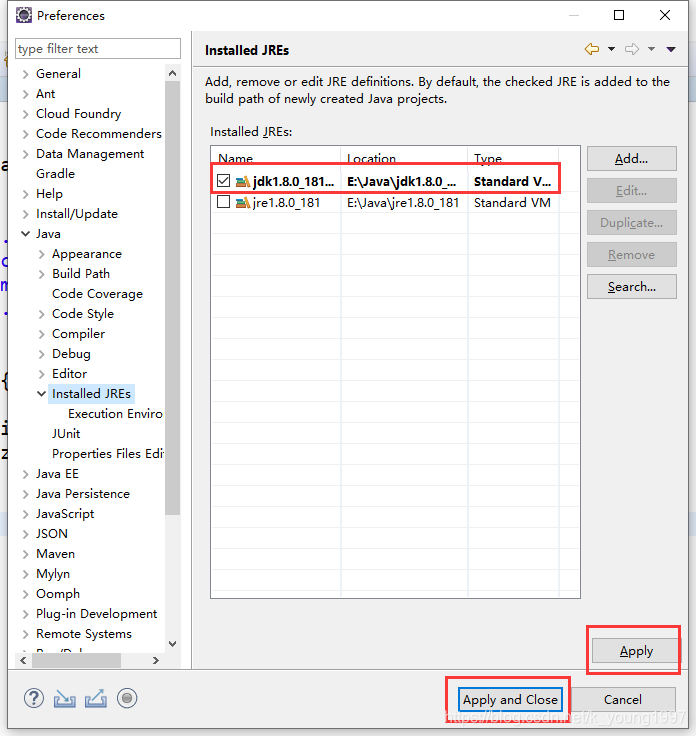696x736 pixels.
Task: Expand the Data Management node
Action: [25, 154]
